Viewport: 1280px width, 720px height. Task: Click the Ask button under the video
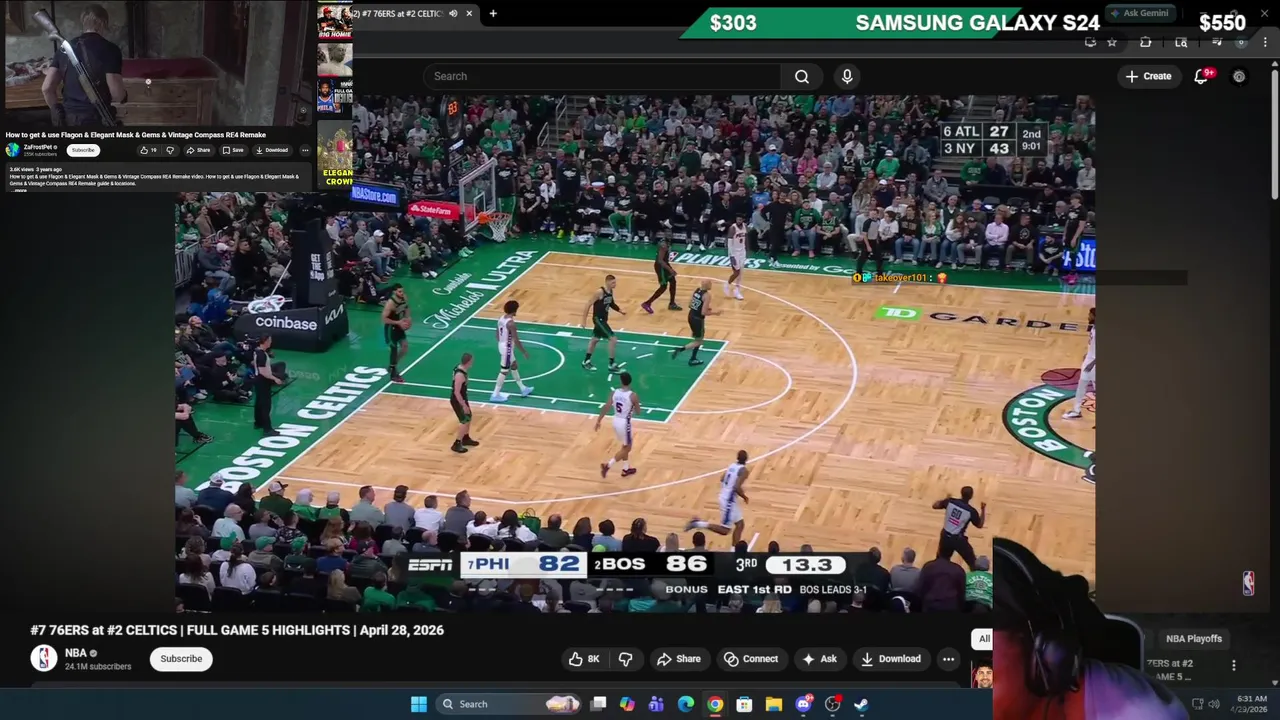(819, 659)
